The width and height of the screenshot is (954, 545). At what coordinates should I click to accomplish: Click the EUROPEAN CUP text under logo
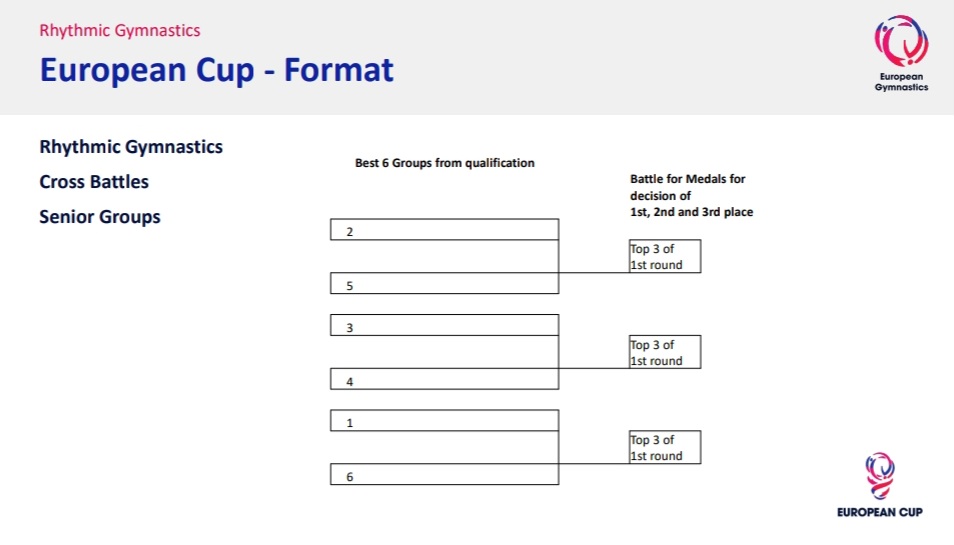880,512
